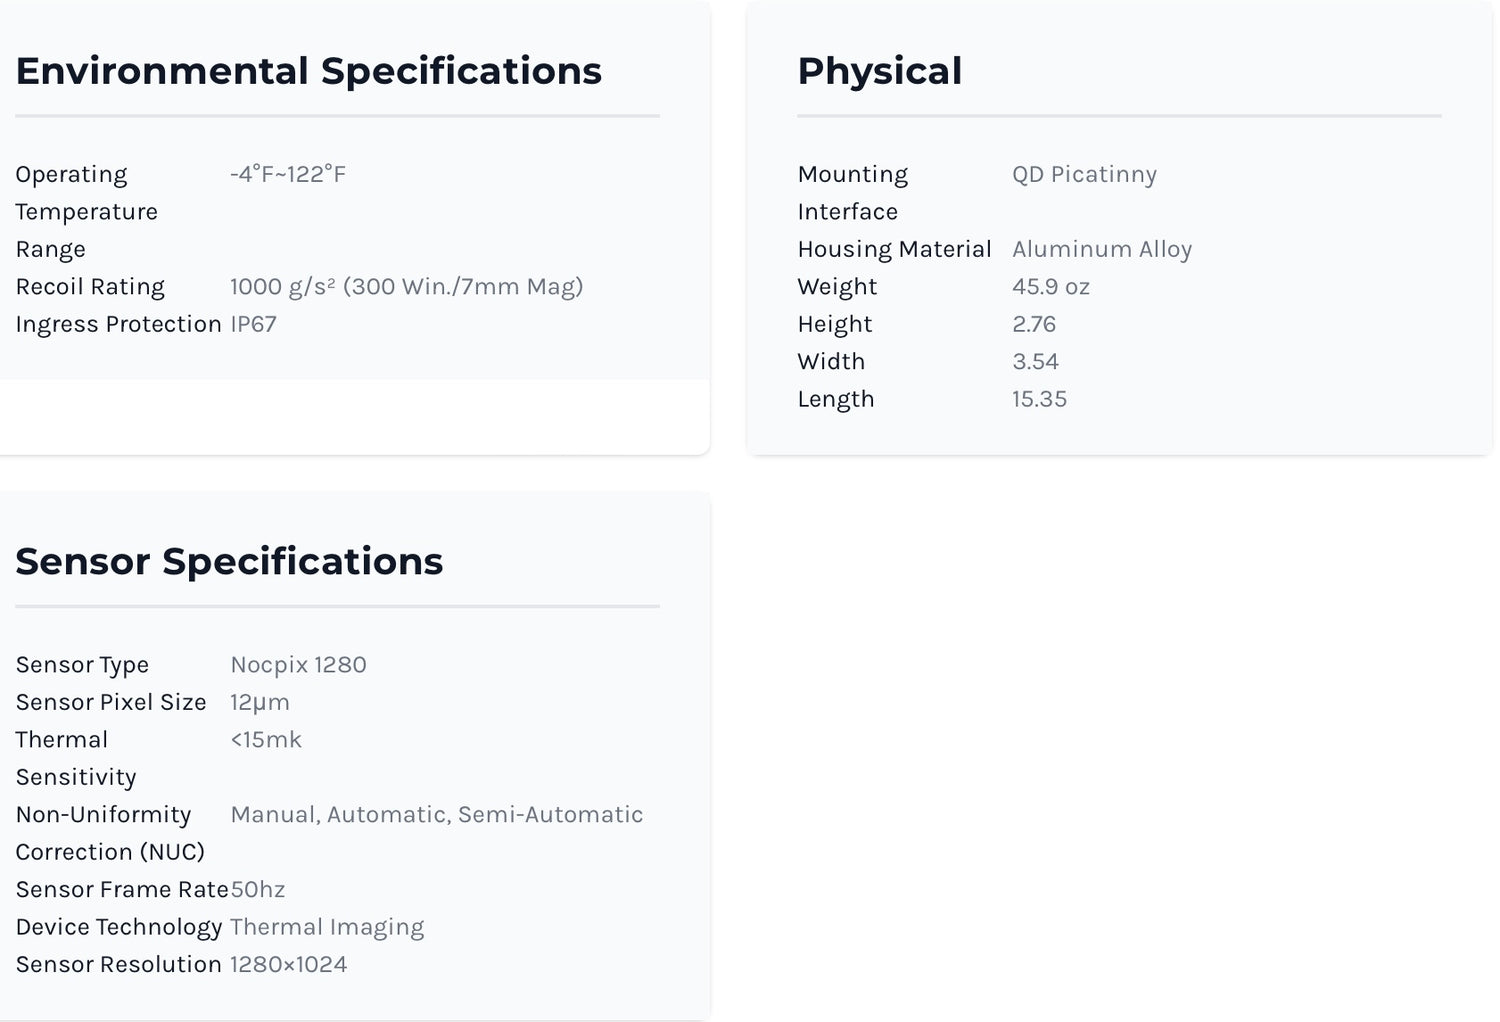Screen dimensions: 1500x1022
Task: Click the 12µm pixel size value
Action: coord(260,702)
